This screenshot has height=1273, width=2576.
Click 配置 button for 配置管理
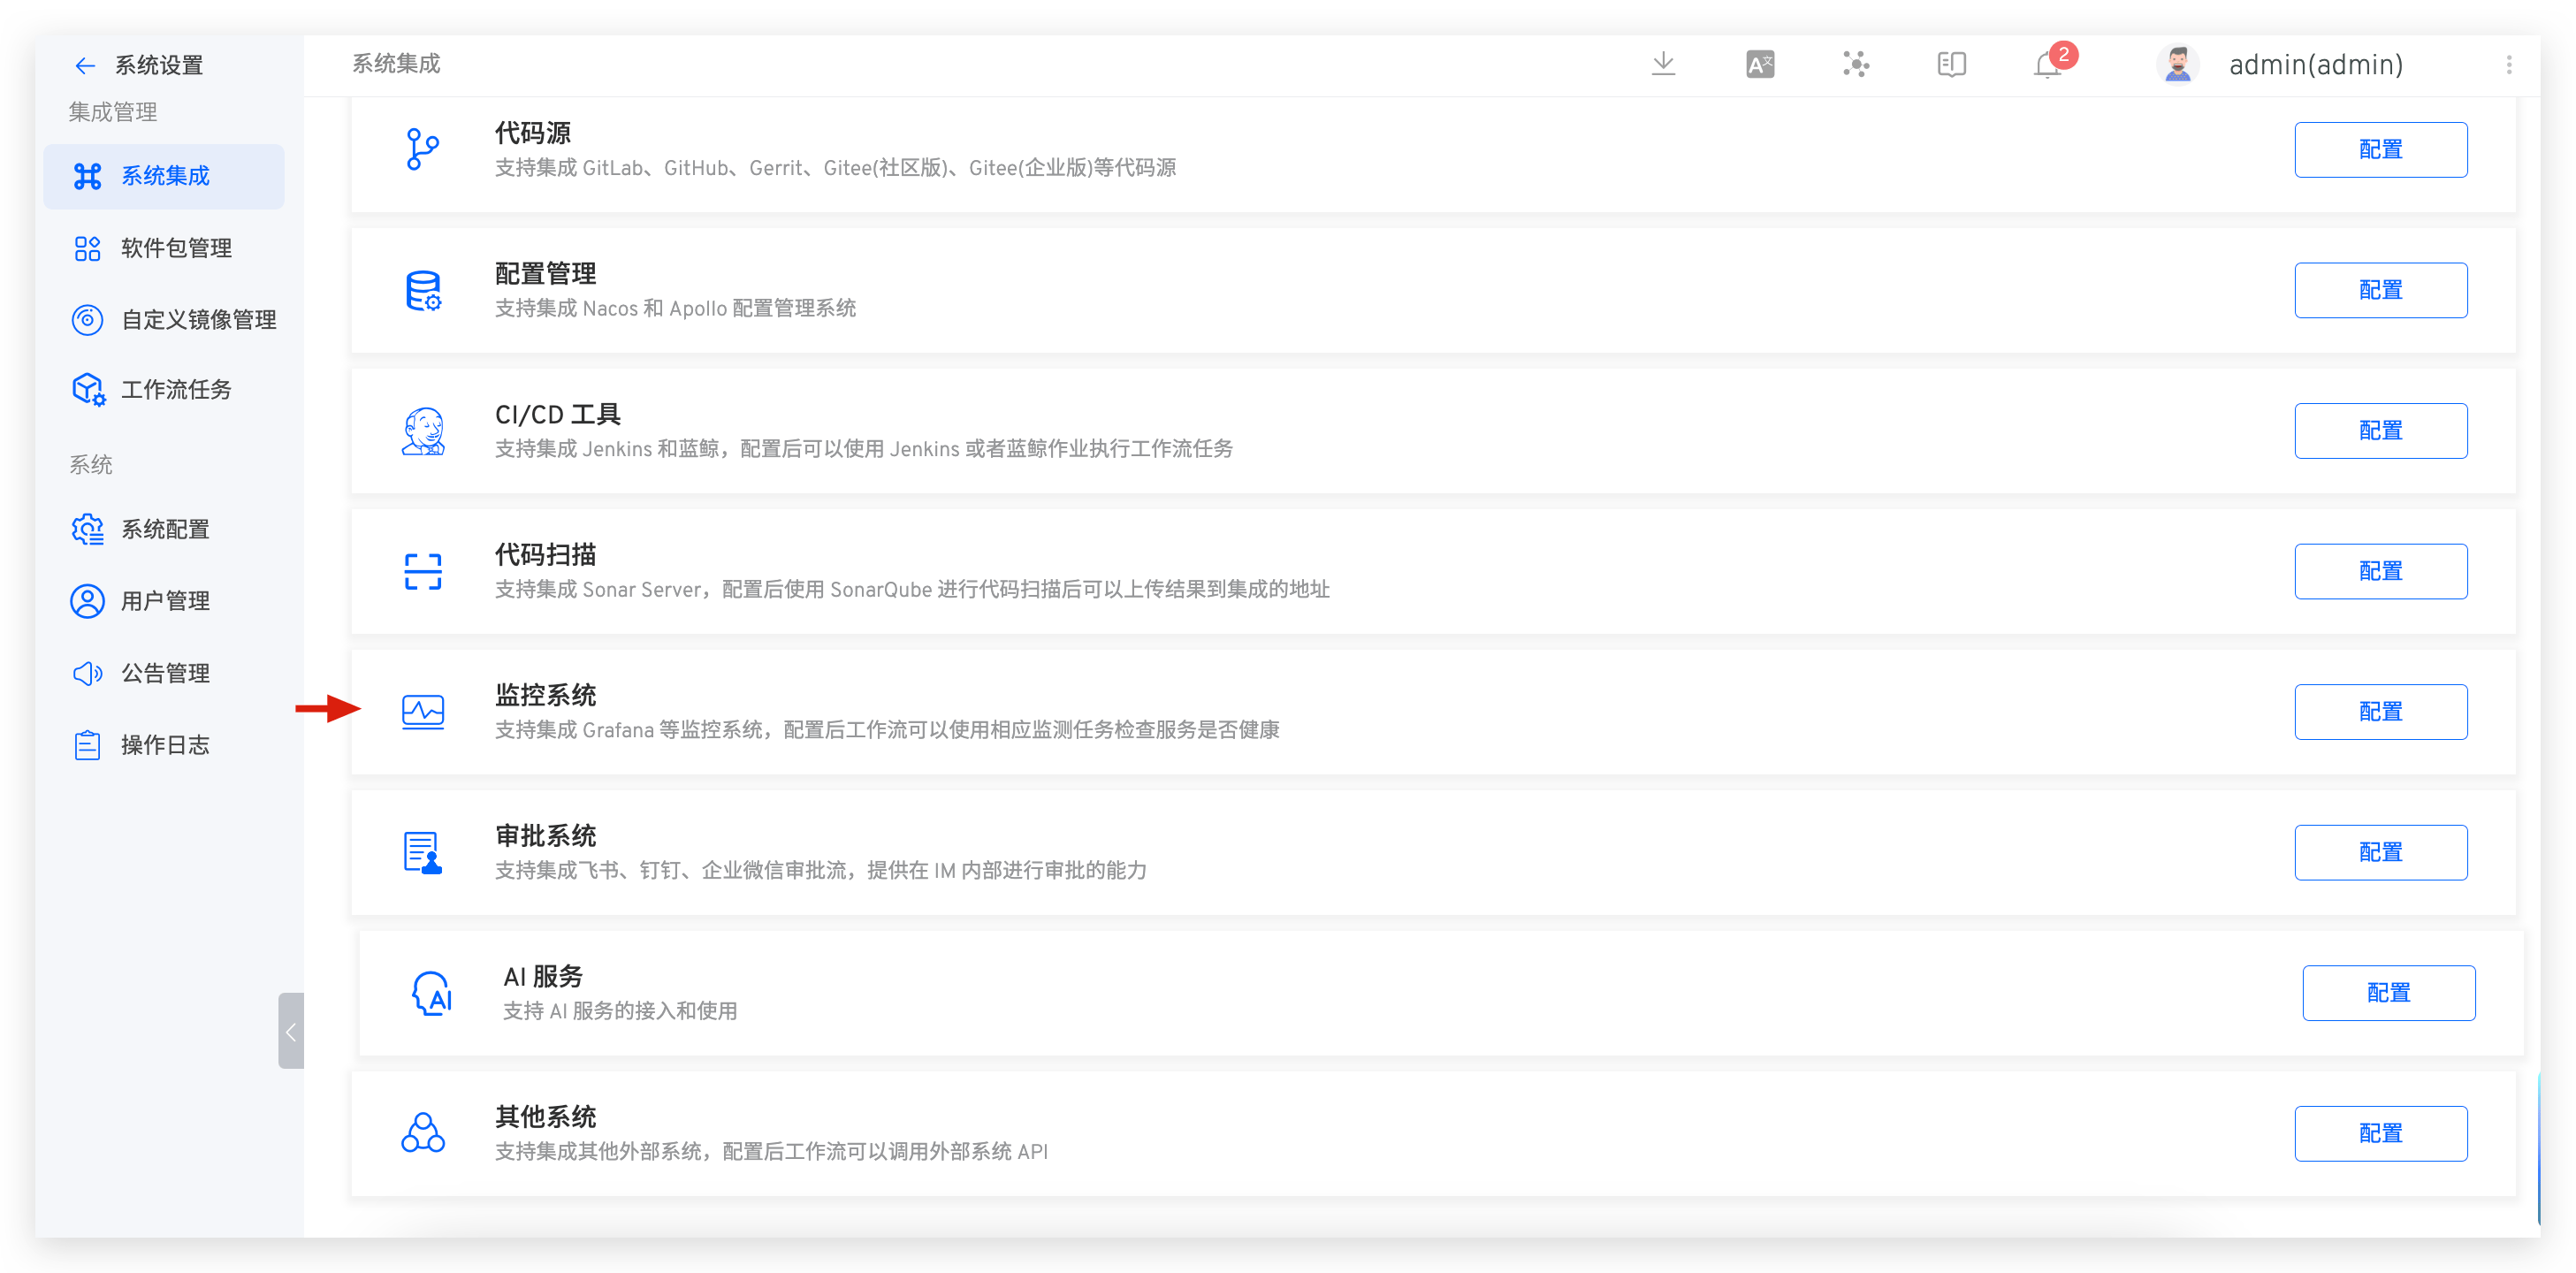tap(2380, 290)
